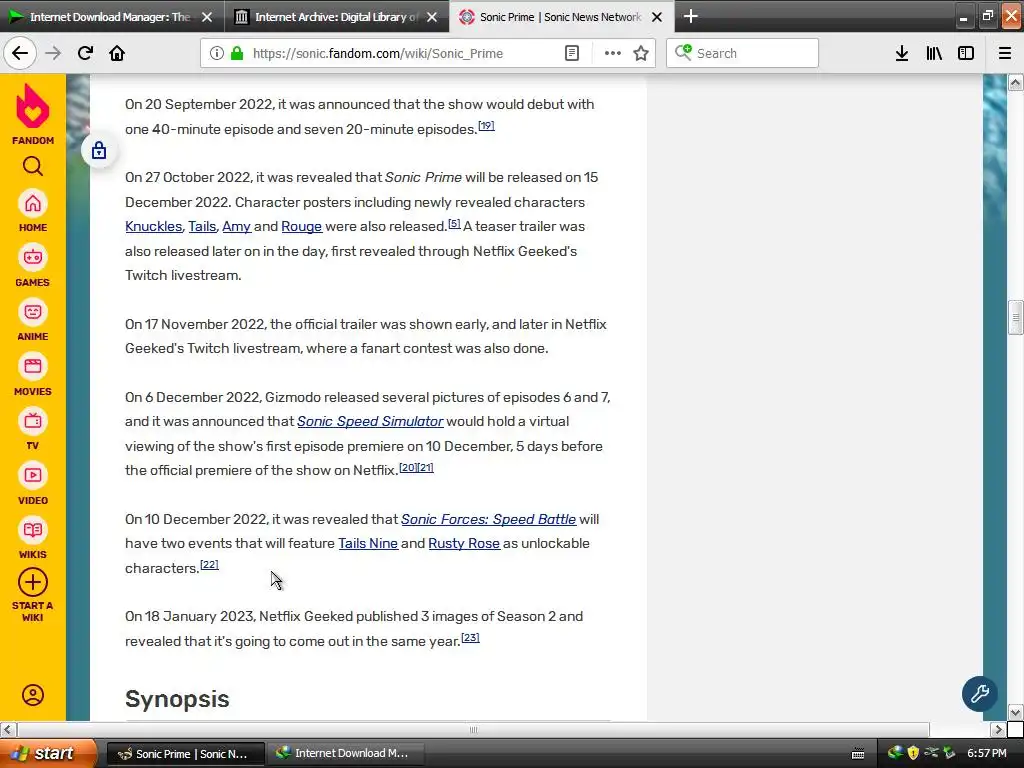Jump to reference 21

point(426,468)
